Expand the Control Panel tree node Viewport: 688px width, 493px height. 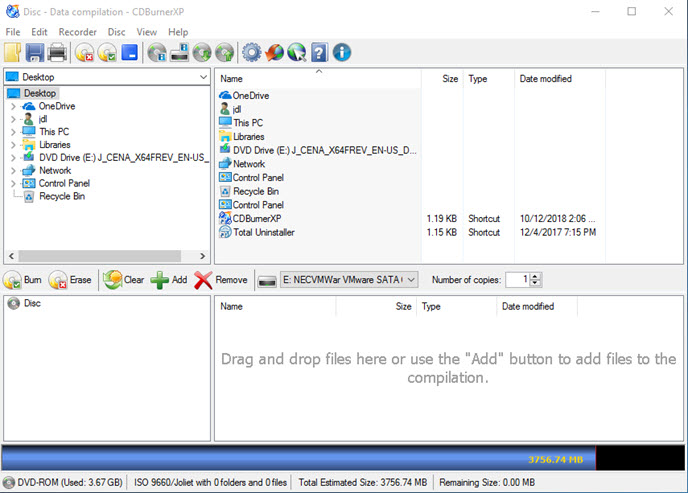point(13,183)
